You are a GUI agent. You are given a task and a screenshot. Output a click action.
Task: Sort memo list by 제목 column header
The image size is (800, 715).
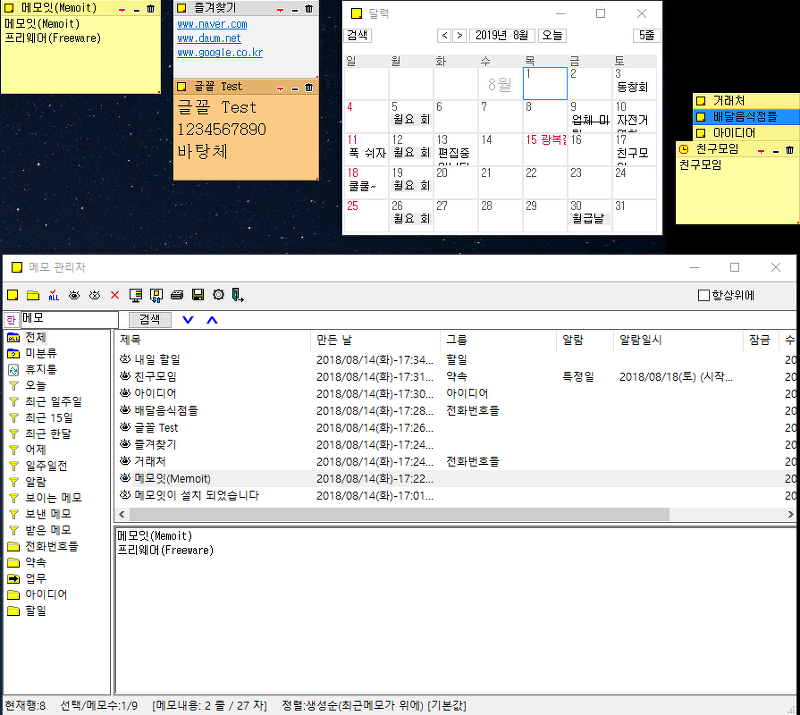coord(212,340)
